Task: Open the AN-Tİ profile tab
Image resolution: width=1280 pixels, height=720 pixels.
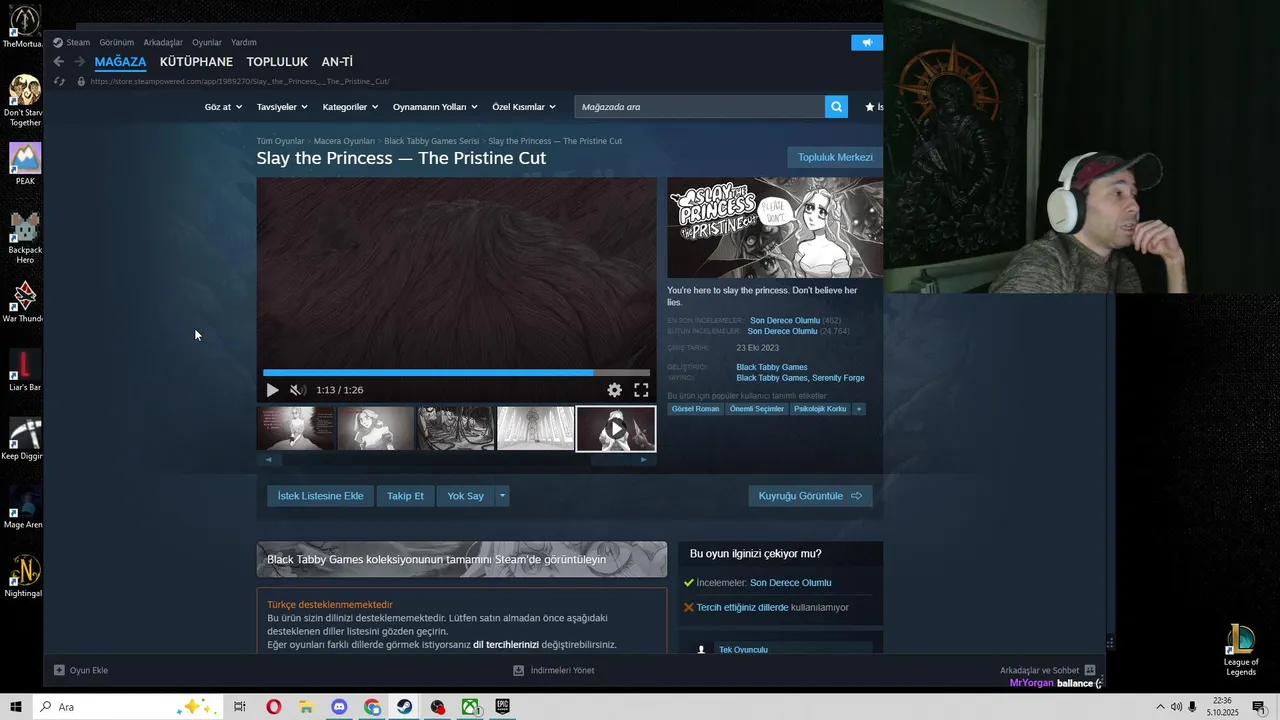Action: (337, 62)
